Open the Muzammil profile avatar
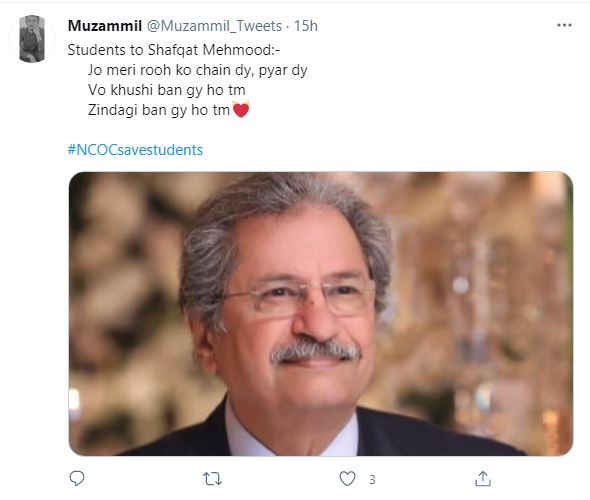Viewport: 590px width, 500px height. click(x=32, y=38)
